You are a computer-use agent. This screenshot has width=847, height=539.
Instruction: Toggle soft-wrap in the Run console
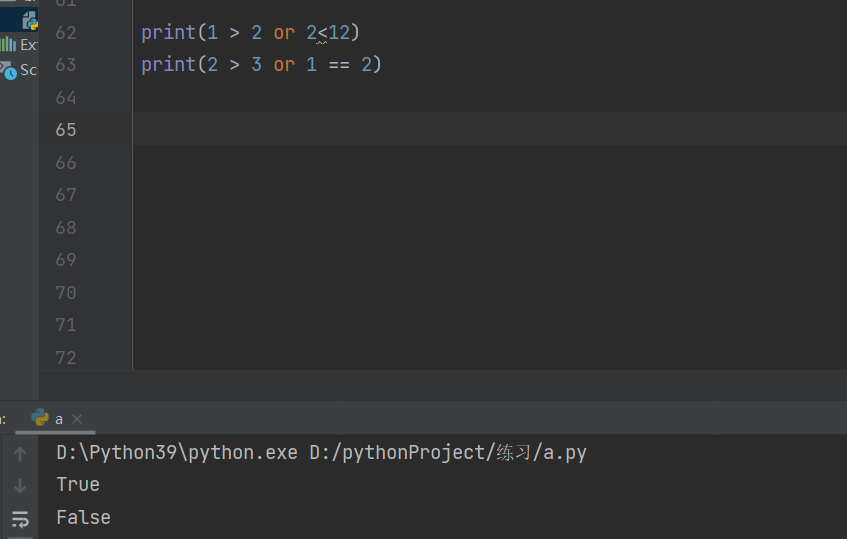point(20,518)
